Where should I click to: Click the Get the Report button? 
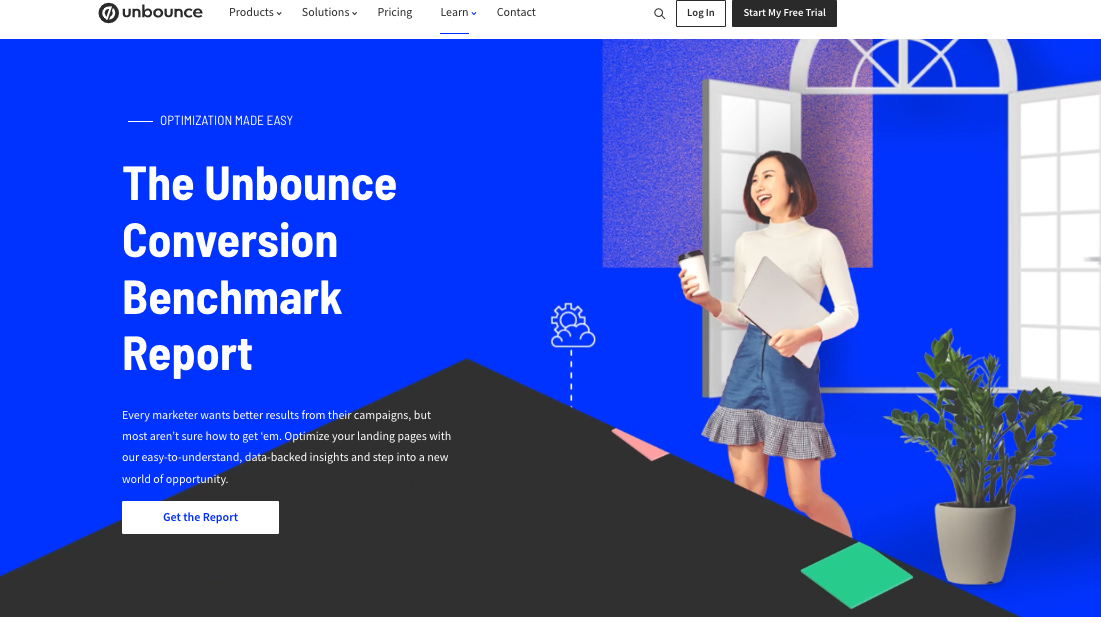(x=200, y=517)
